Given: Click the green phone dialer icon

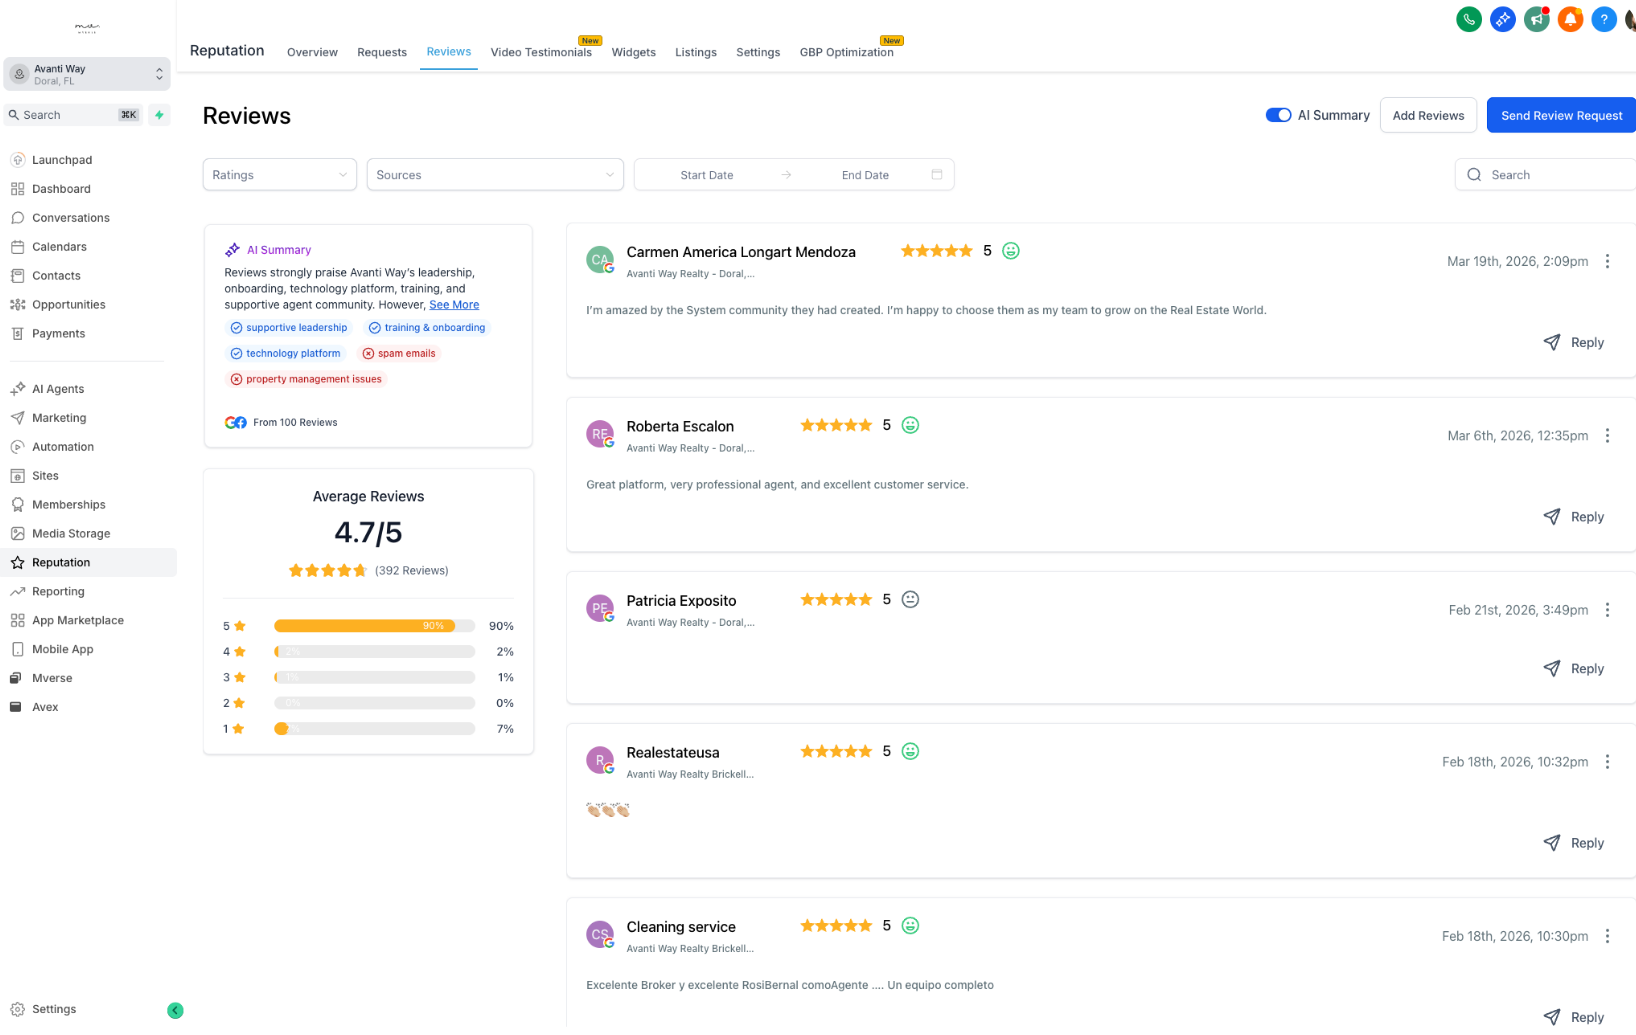Looking at the screenshot, I should (1468, 19).
